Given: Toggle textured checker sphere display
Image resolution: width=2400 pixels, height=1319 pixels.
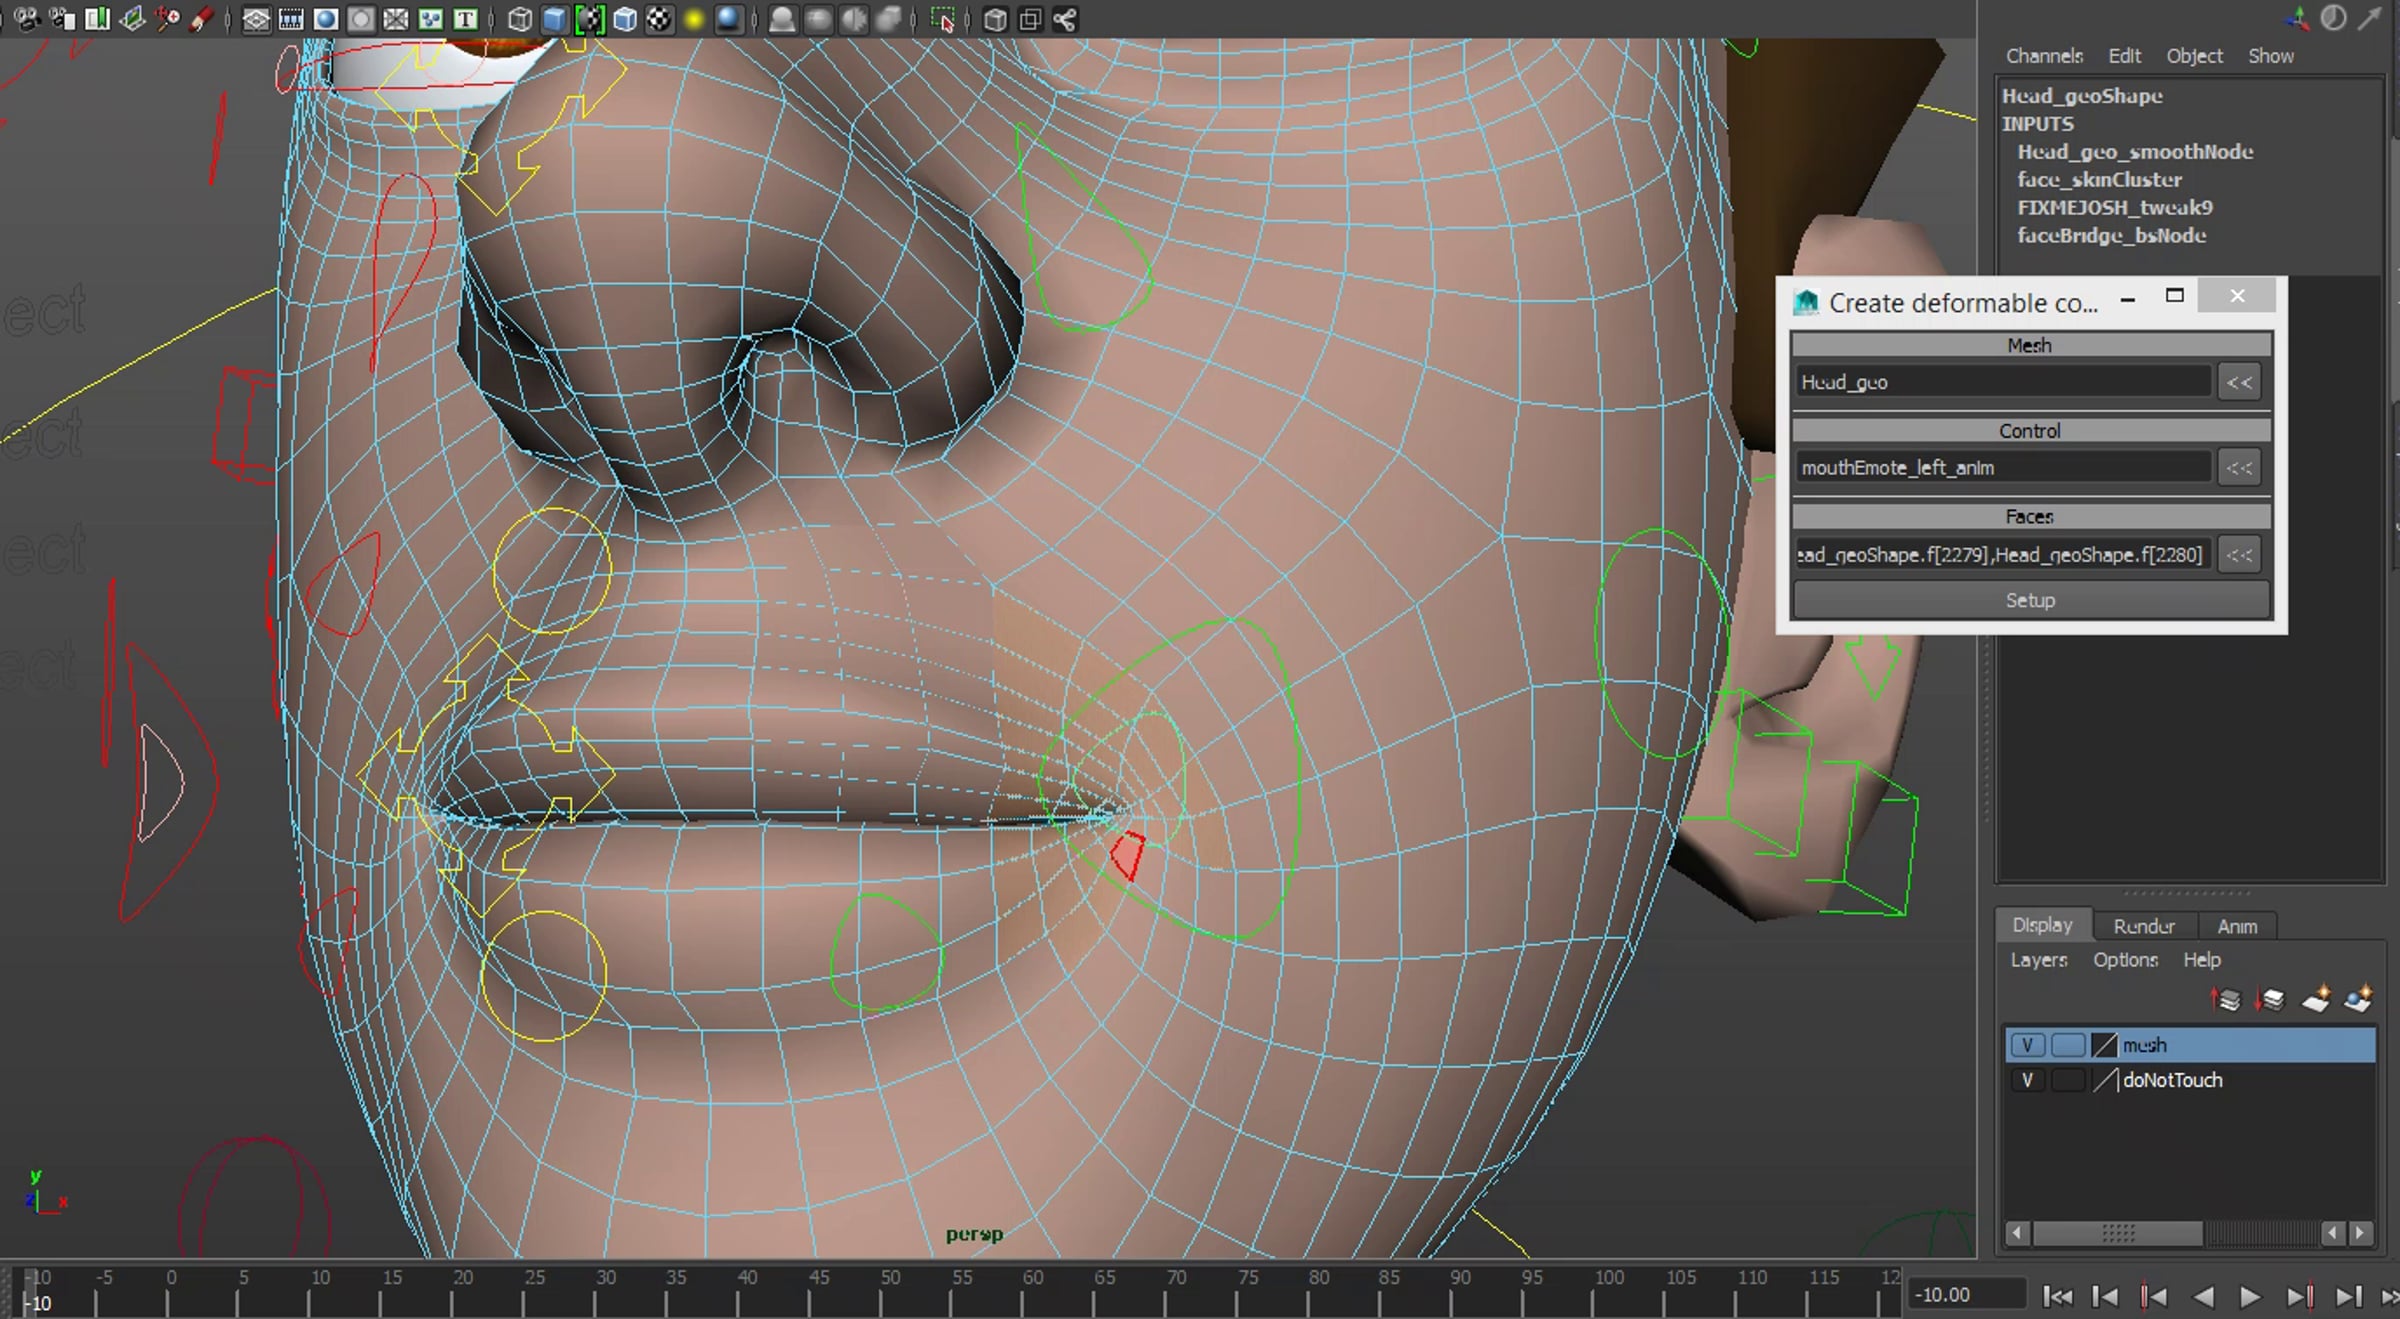Looking at the screenshot, I should 659,19.
